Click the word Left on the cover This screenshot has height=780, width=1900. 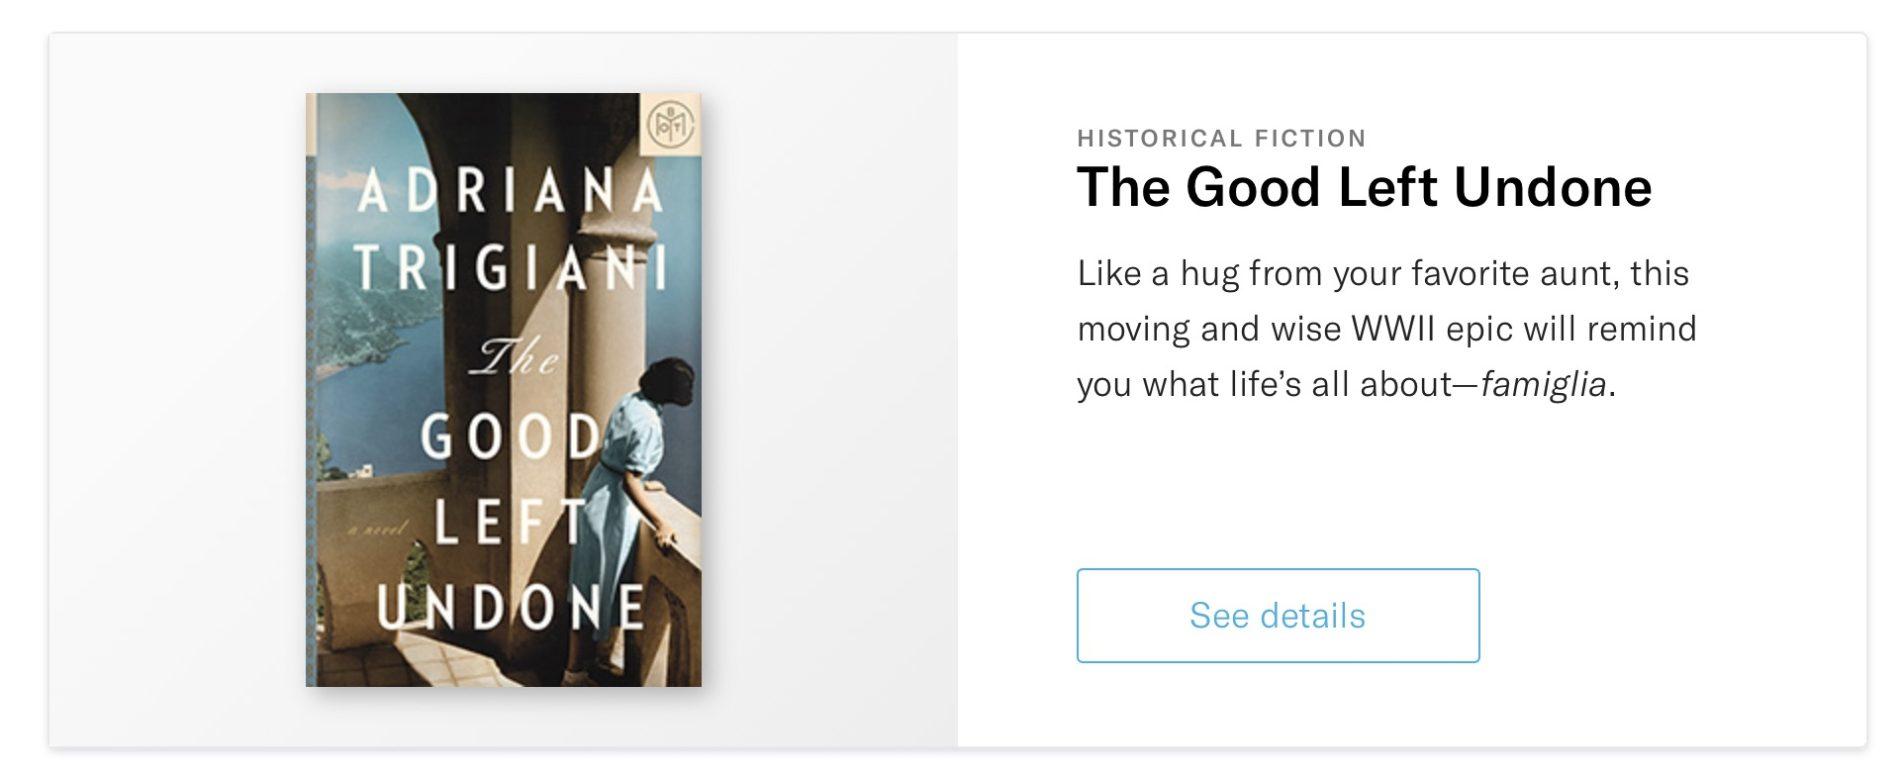coord(508,520)
